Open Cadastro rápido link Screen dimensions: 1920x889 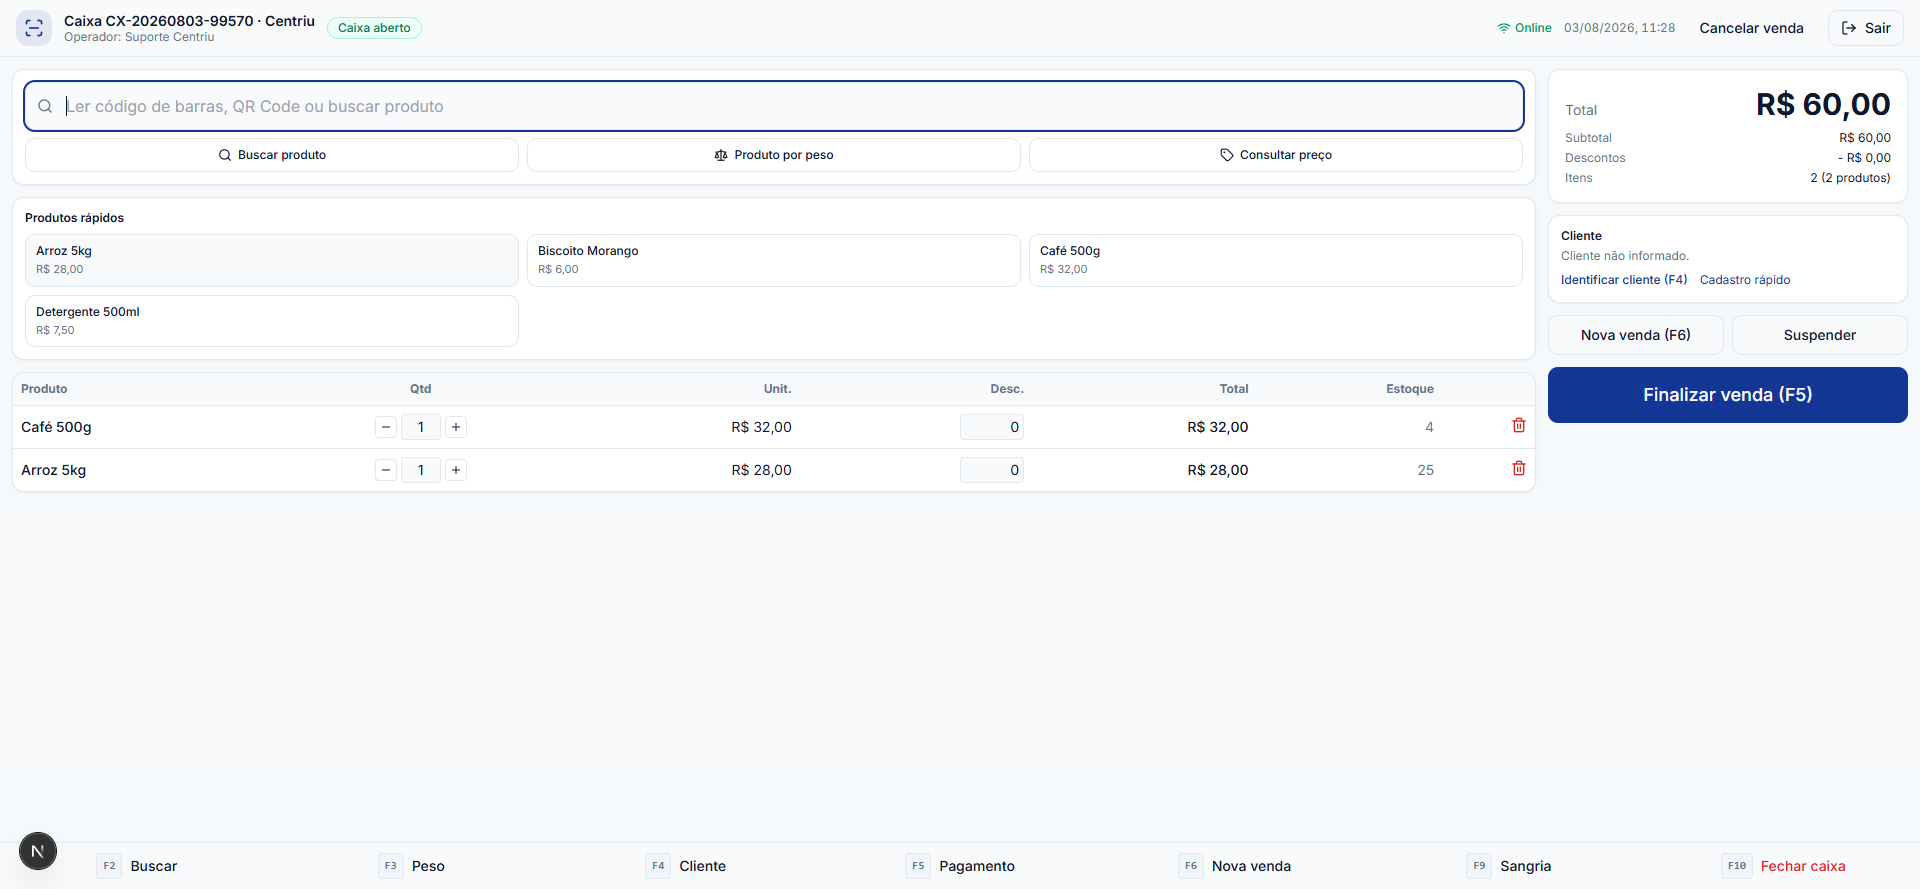click(x=1745, y=280)
